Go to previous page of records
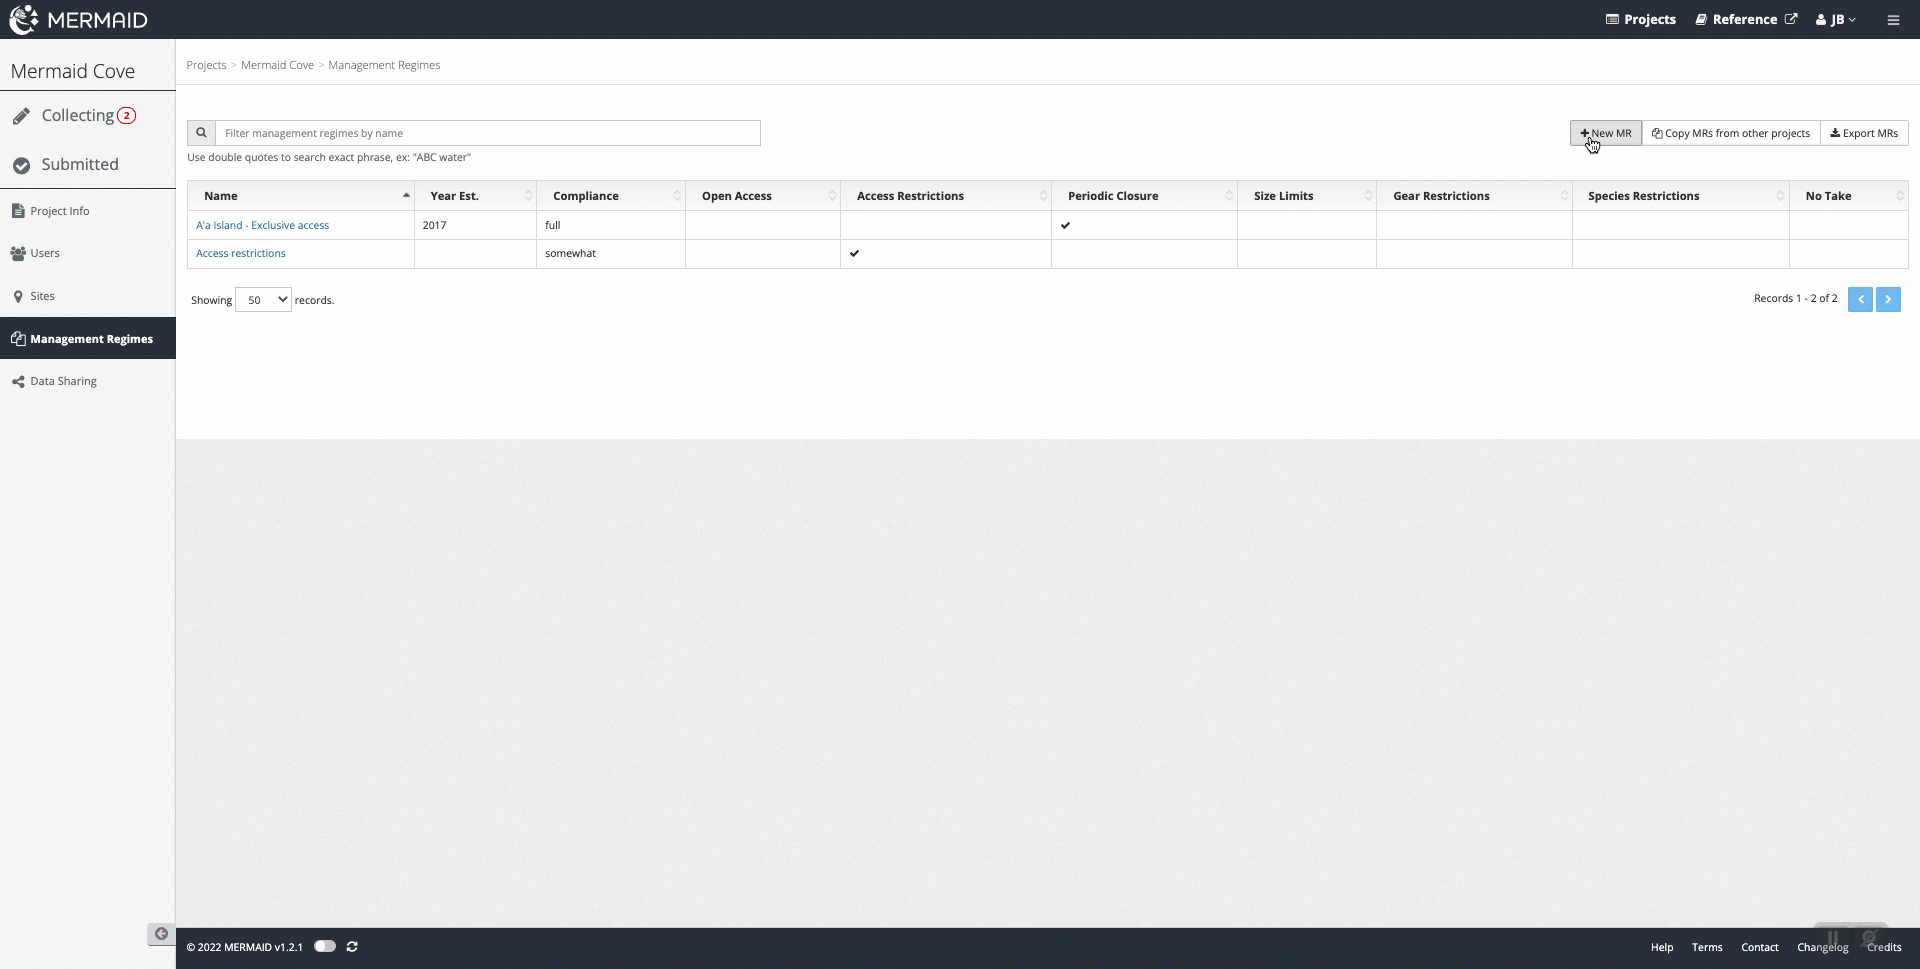The height and width of the screenshot is (969, 1920). [1860, 299]
